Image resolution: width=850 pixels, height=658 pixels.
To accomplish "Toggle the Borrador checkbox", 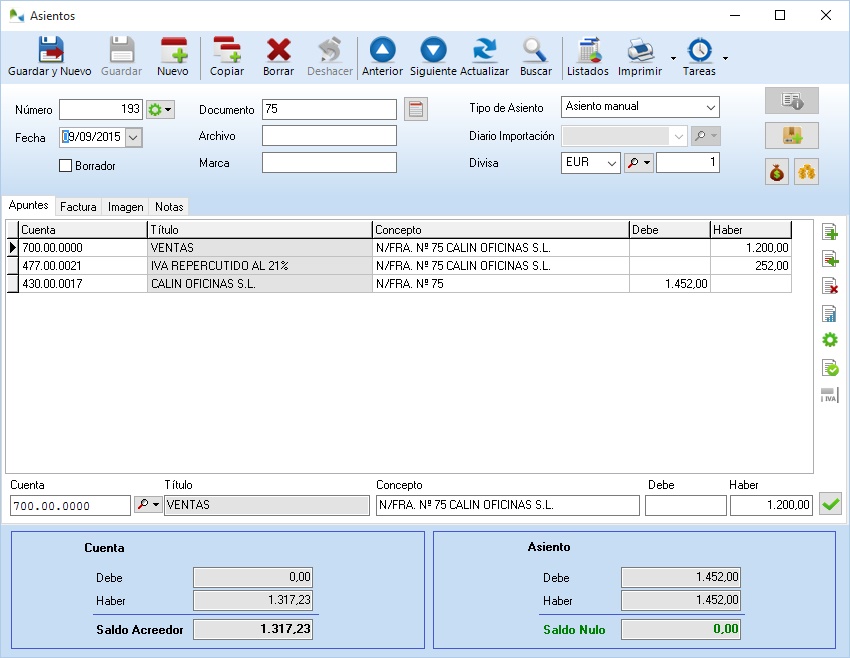I will click(66, 166).
